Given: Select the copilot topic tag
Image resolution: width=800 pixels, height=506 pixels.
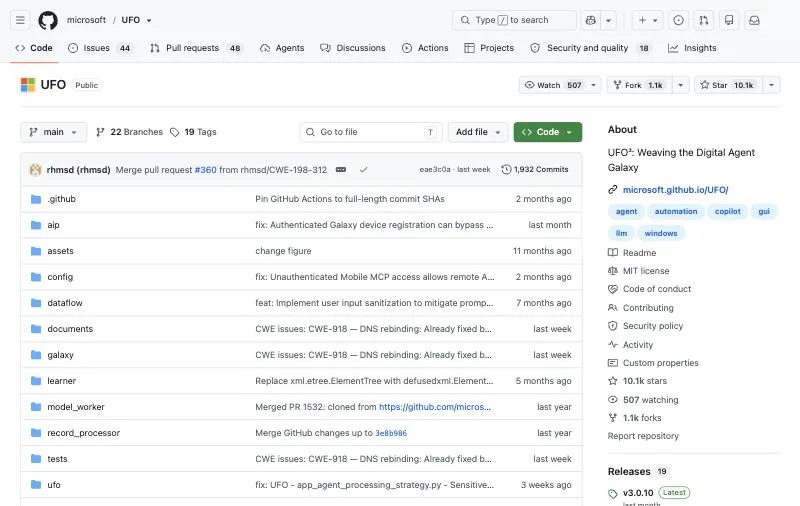Looking at the screenshot, I should (x=727, y=212).
